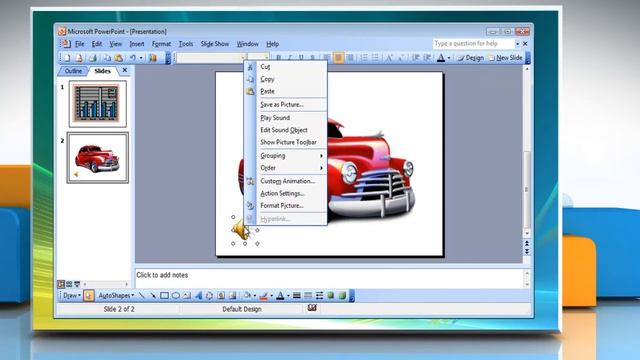Click the Line Color brush on Drawing toolbar
Screen dimensions: 640x360
pos(264,296)
